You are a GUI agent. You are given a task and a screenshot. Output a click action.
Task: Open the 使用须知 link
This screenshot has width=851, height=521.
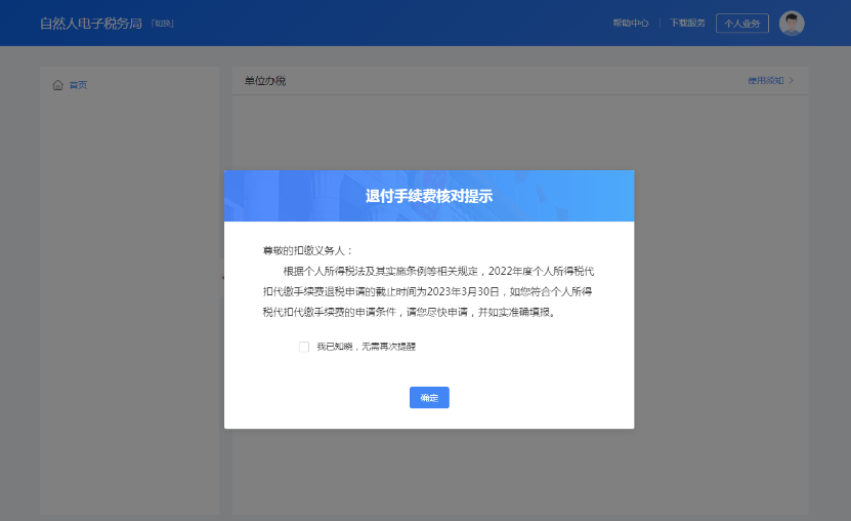(765, 80)
